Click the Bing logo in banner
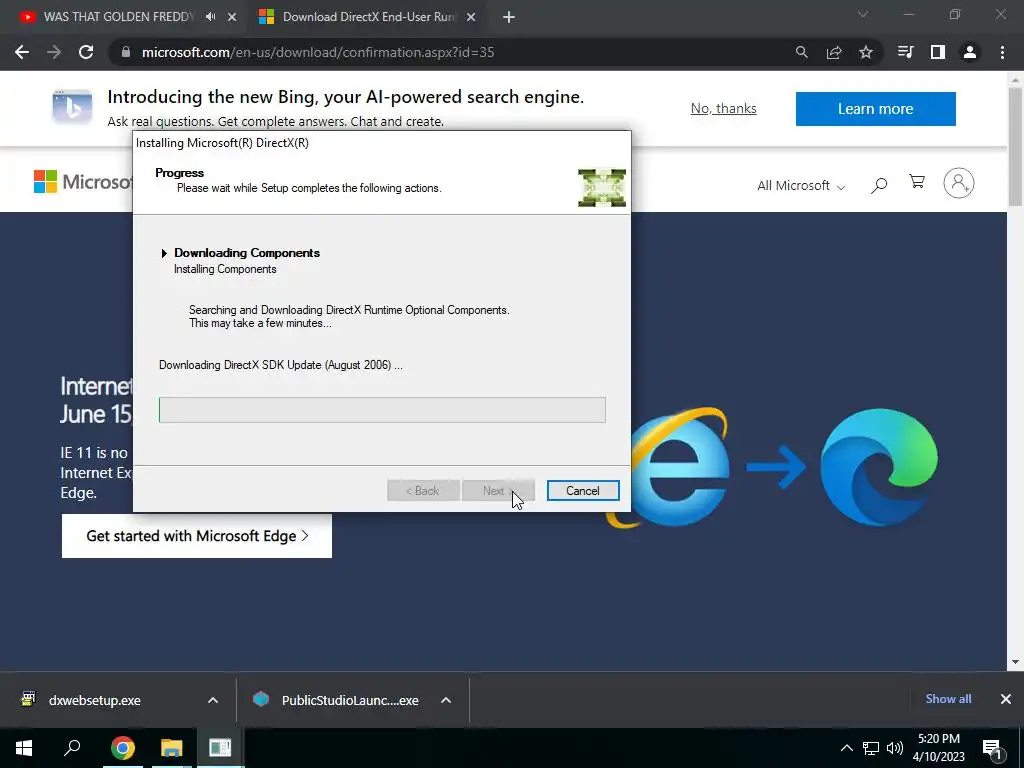Screen dimensions: 1024x768 pos(72,107)
